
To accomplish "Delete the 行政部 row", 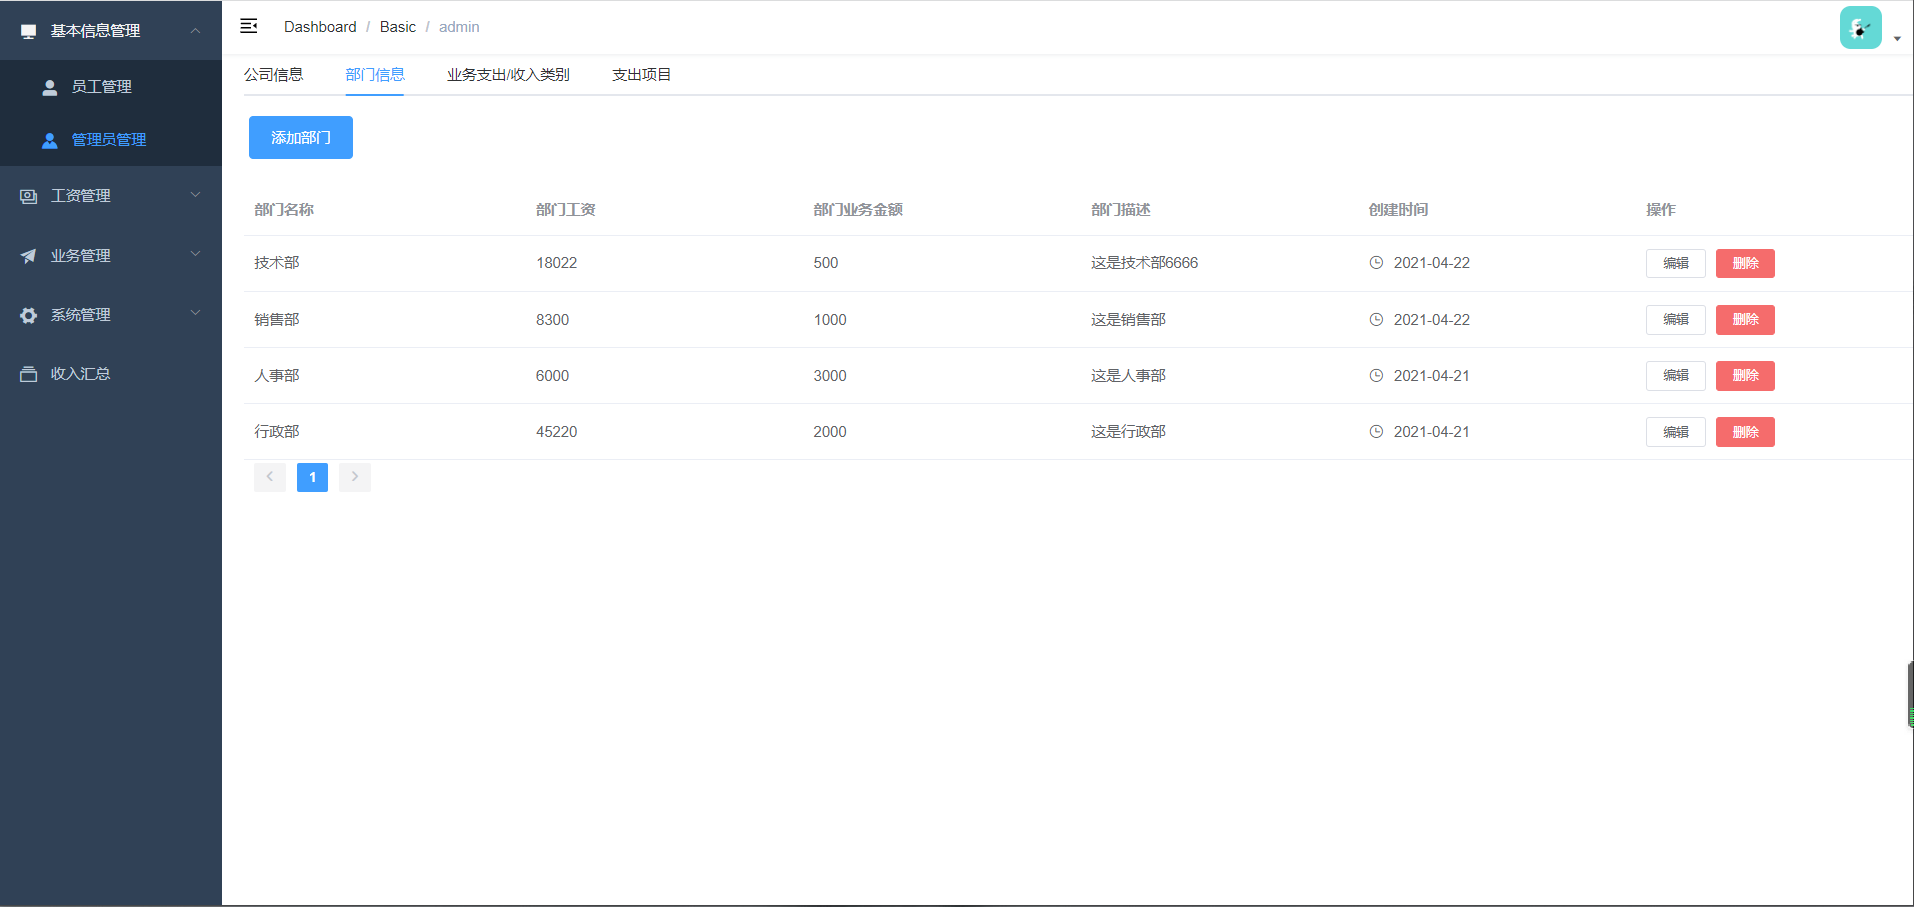I will click(1745, 432).
